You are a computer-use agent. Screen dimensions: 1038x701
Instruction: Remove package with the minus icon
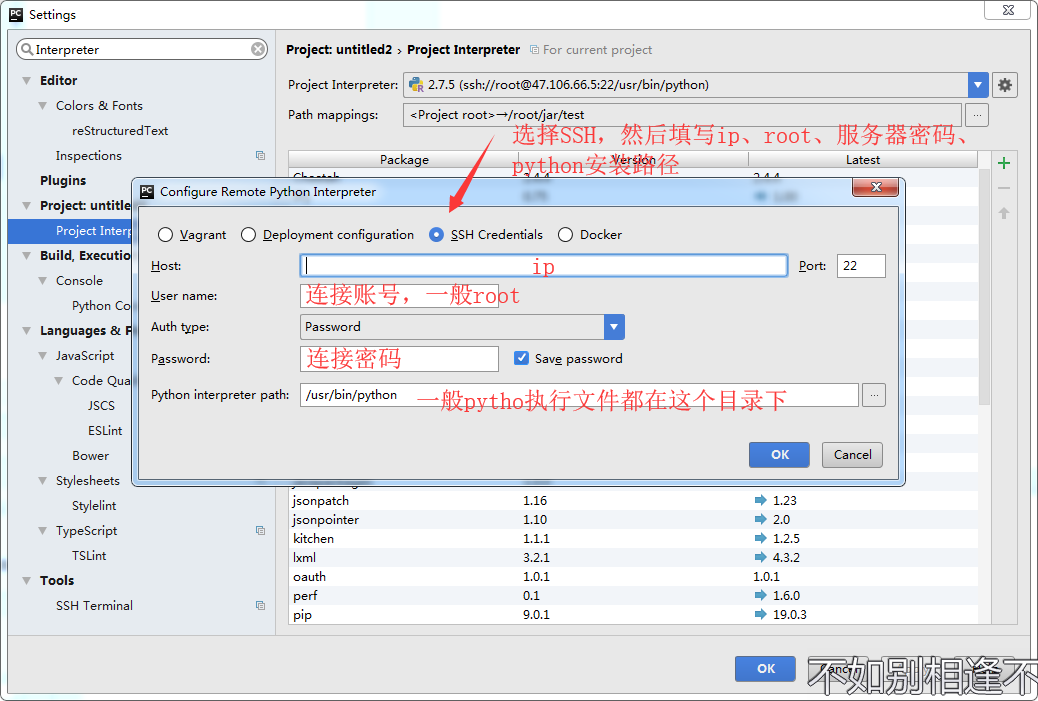click(1004, 189)
